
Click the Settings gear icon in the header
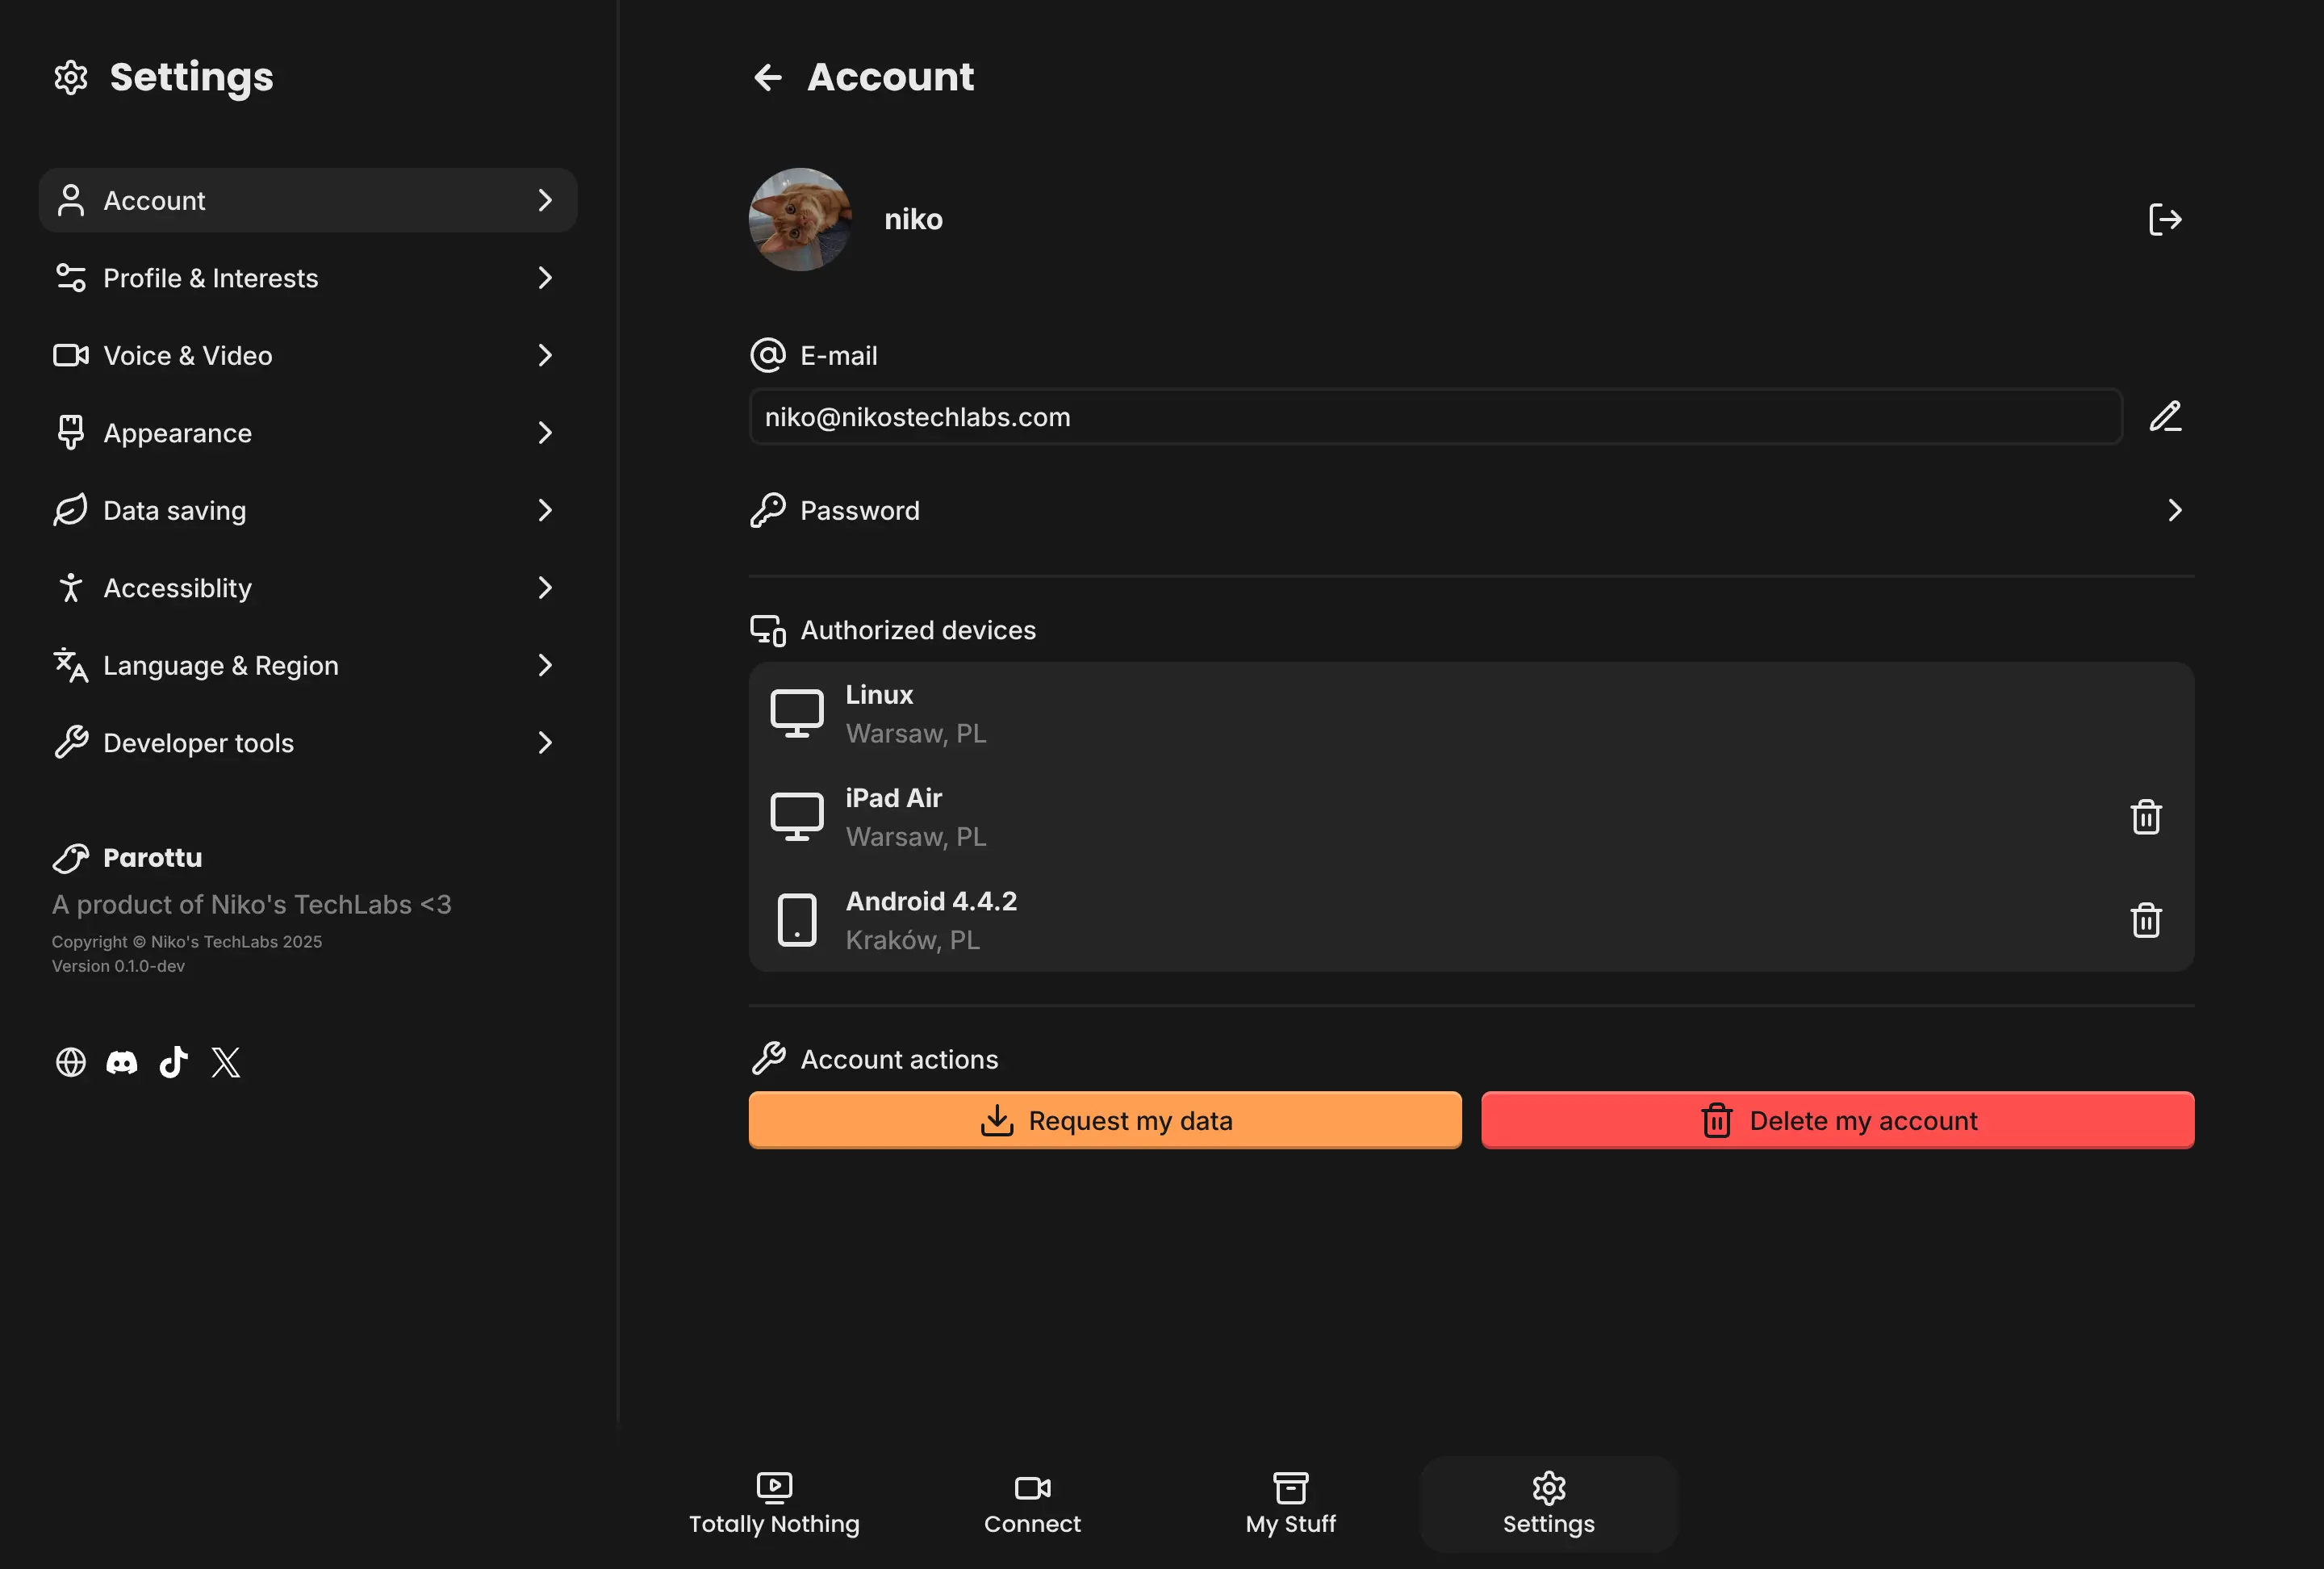[x=71, y=77]
